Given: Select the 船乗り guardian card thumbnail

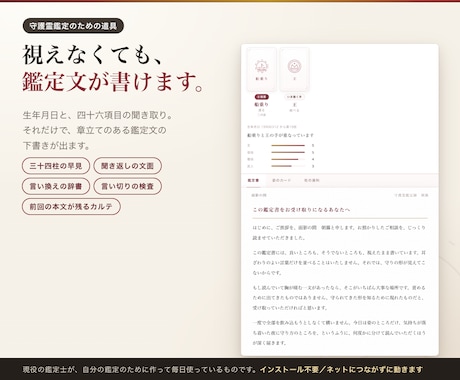Looking at the screenshot, I should [261, 69].
